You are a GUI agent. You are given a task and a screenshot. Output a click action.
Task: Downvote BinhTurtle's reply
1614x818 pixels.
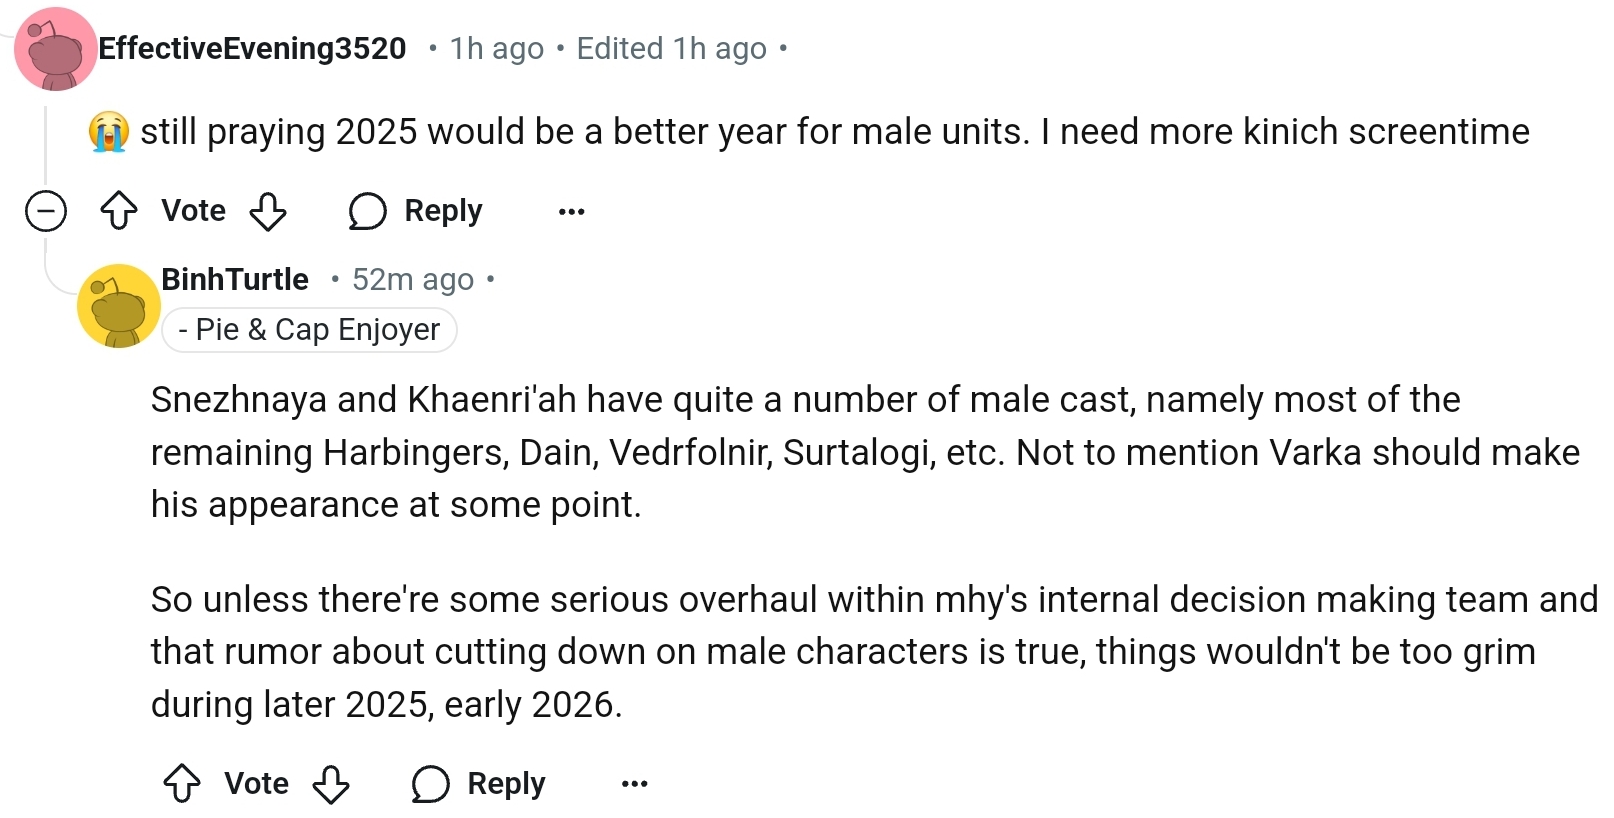point(331,784)
